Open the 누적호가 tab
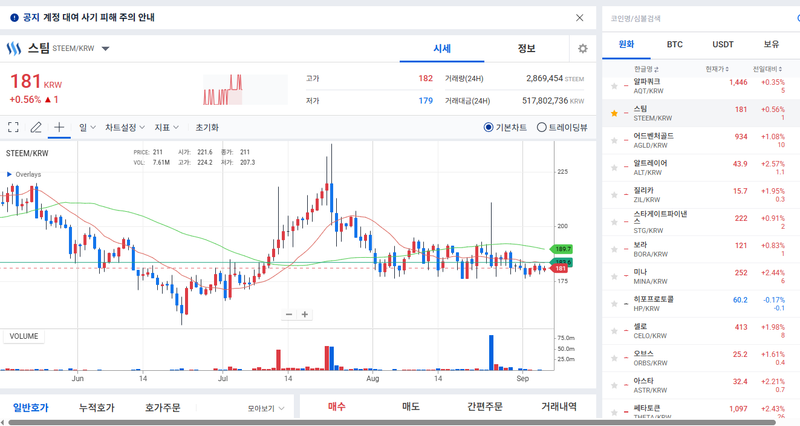Image resolution: width=800 pixels, height=426 pixels. click(96, 408)
